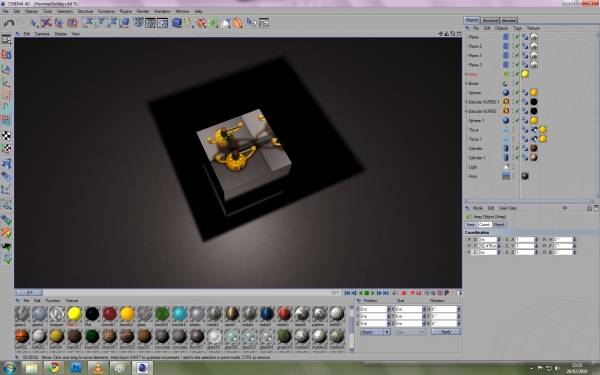Viewport: 600px width, 375px height.
Task: Open the Render Settings icon
Action: pyautogui.click(x=163, y=23)
